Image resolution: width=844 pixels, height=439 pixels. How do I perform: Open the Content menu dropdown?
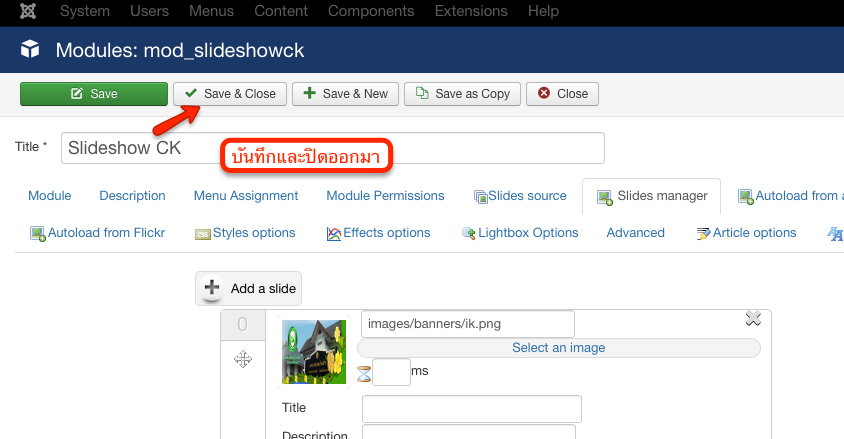pyautogui.click(x=281, y=12)
